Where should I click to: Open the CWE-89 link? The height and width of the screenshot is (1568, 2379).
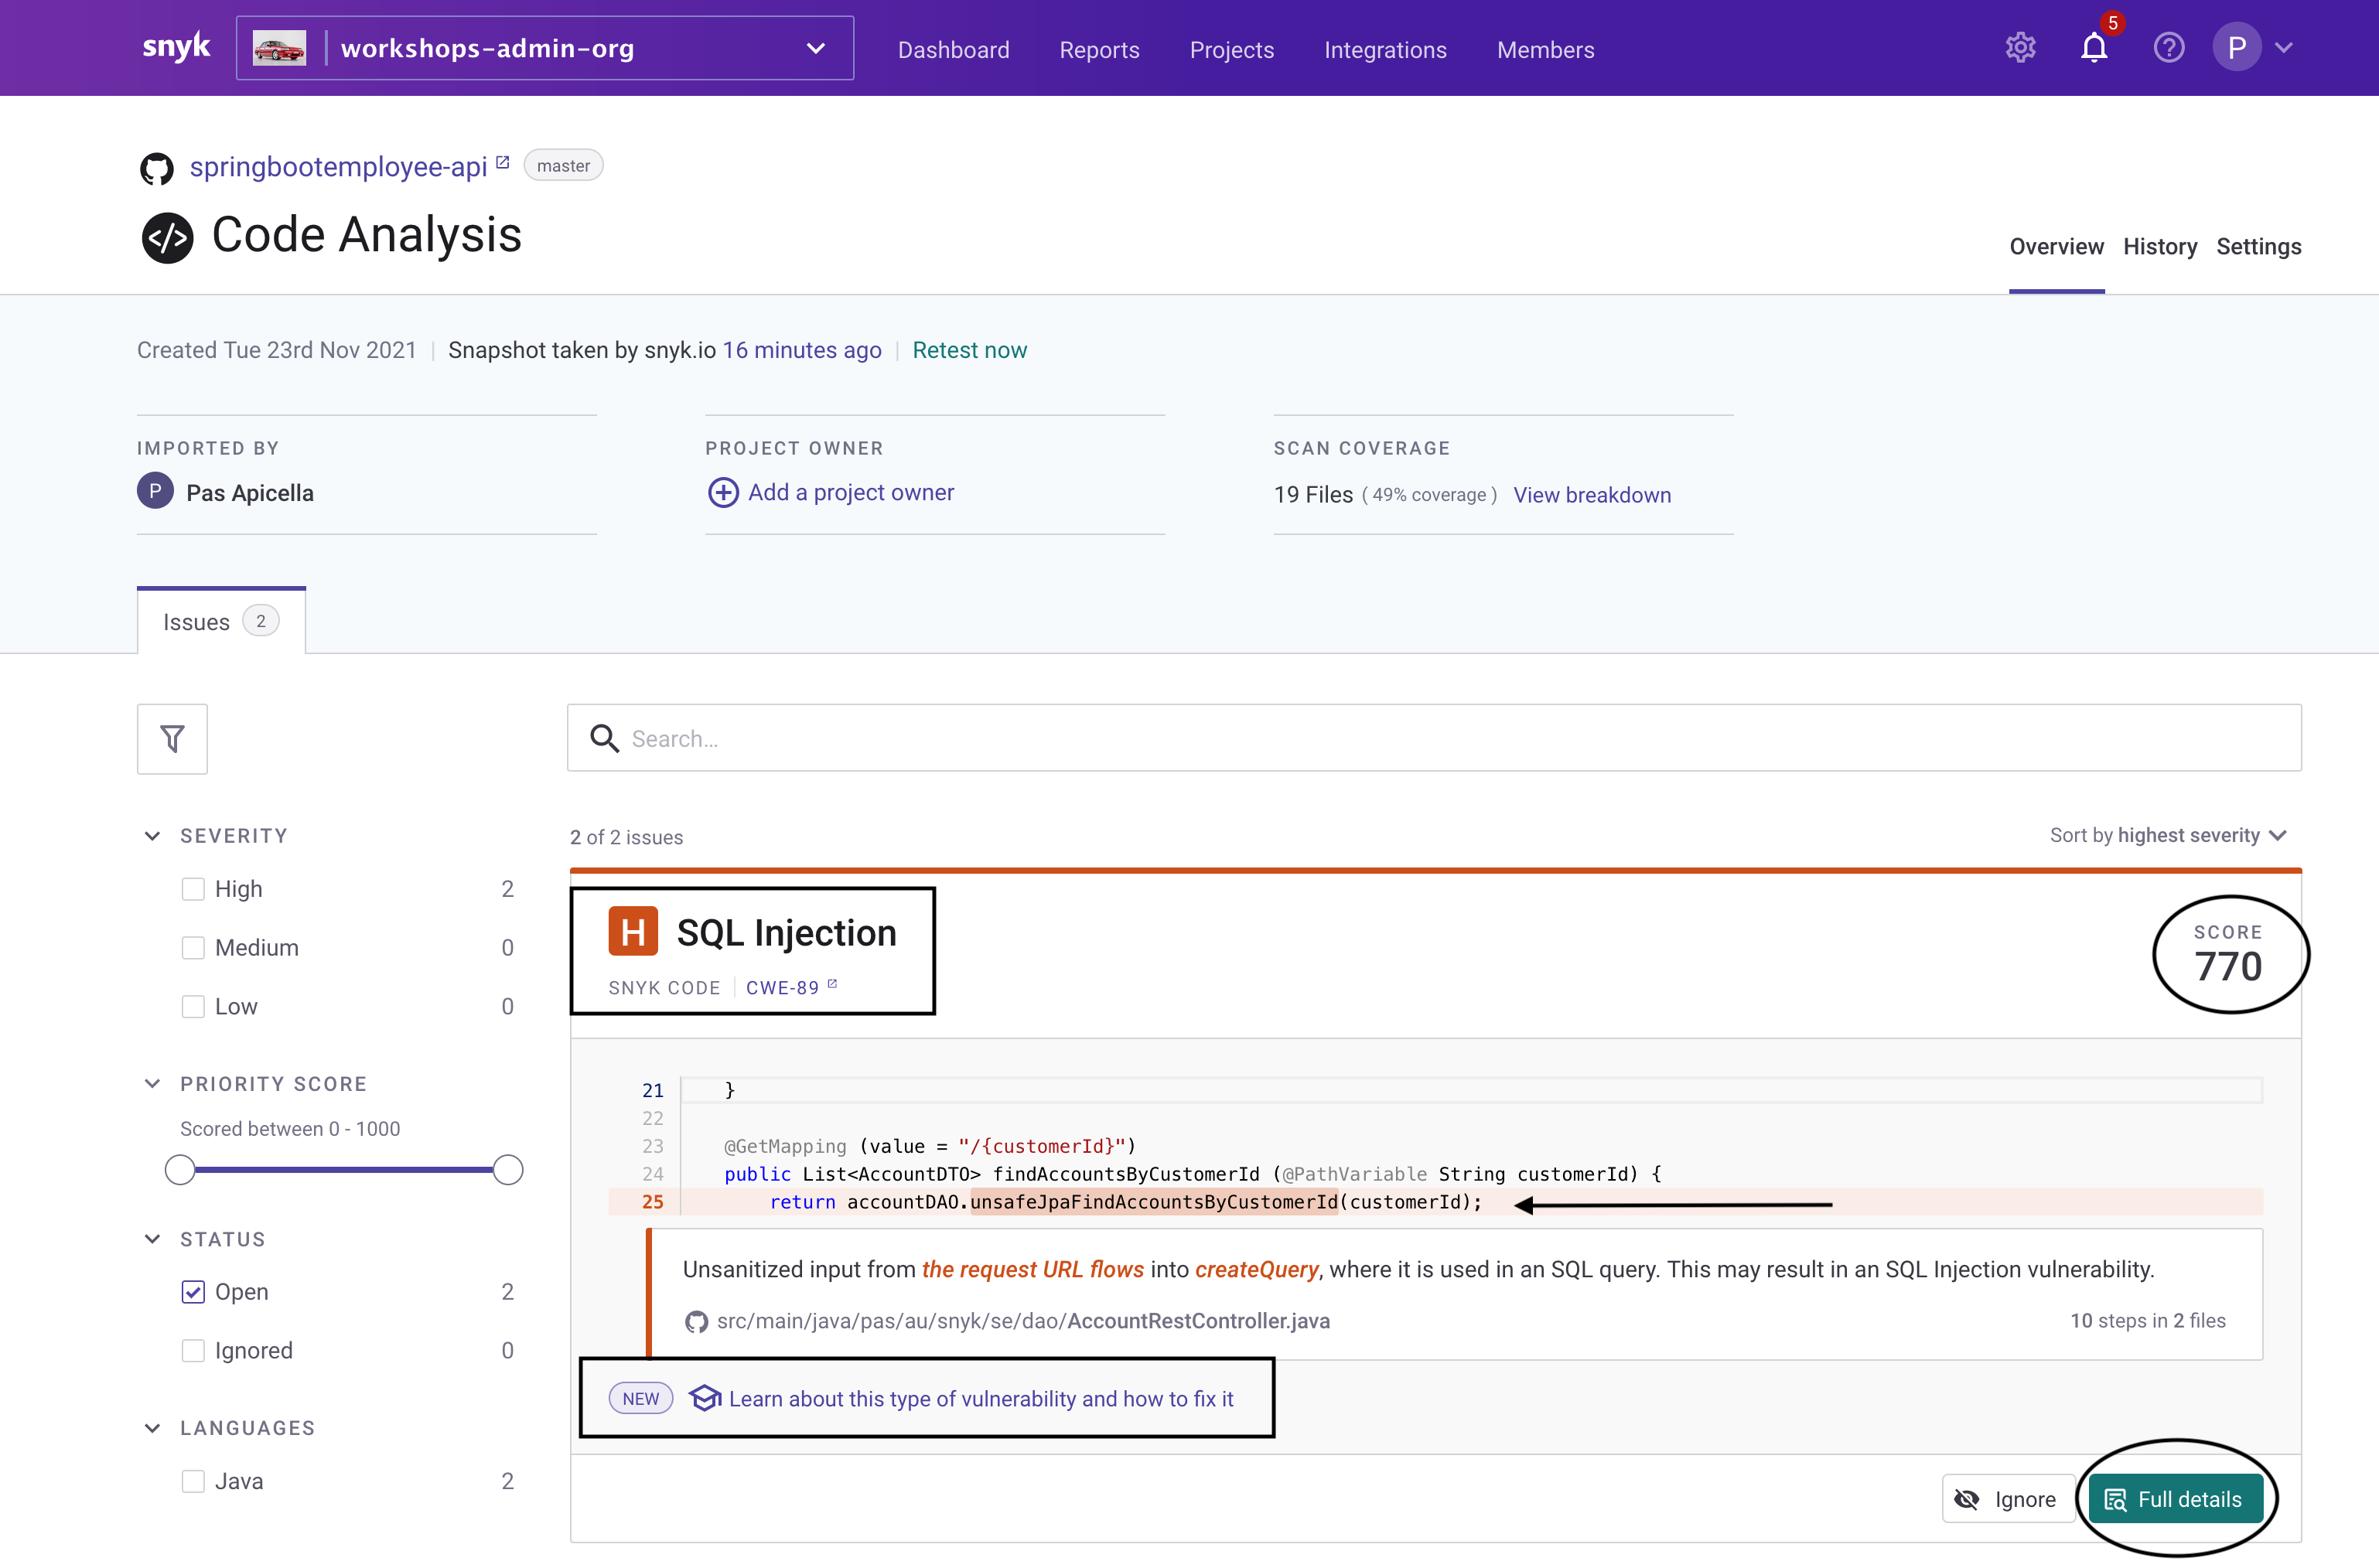782,987
